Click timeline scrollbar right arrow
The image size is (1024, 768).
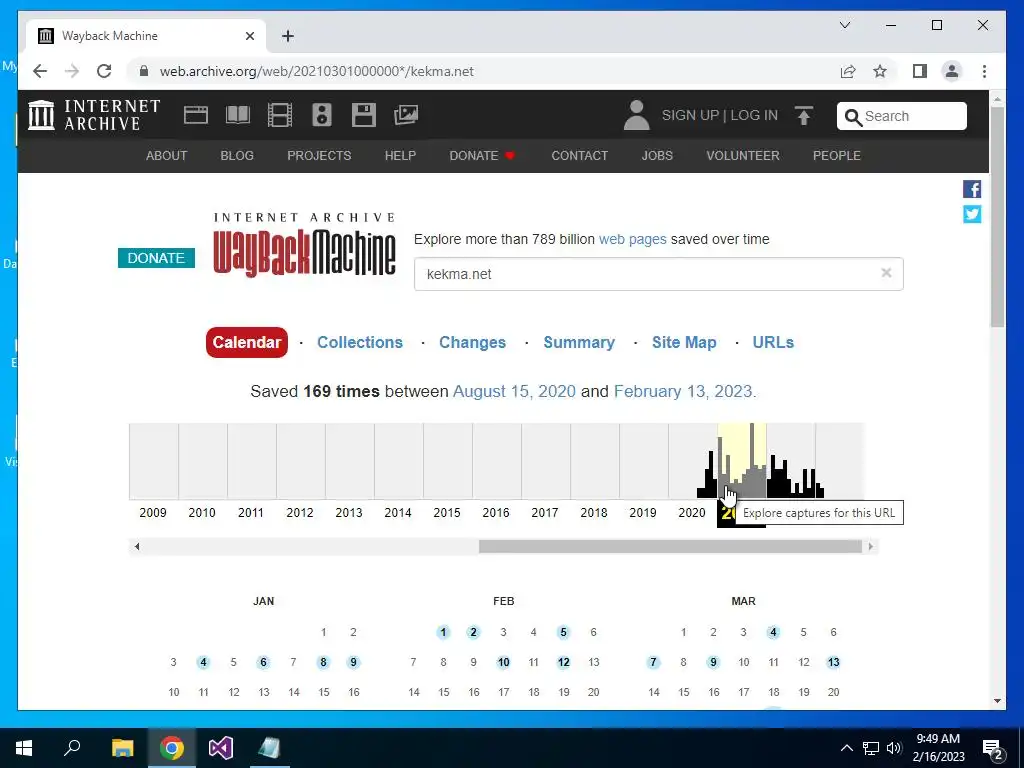871,547
